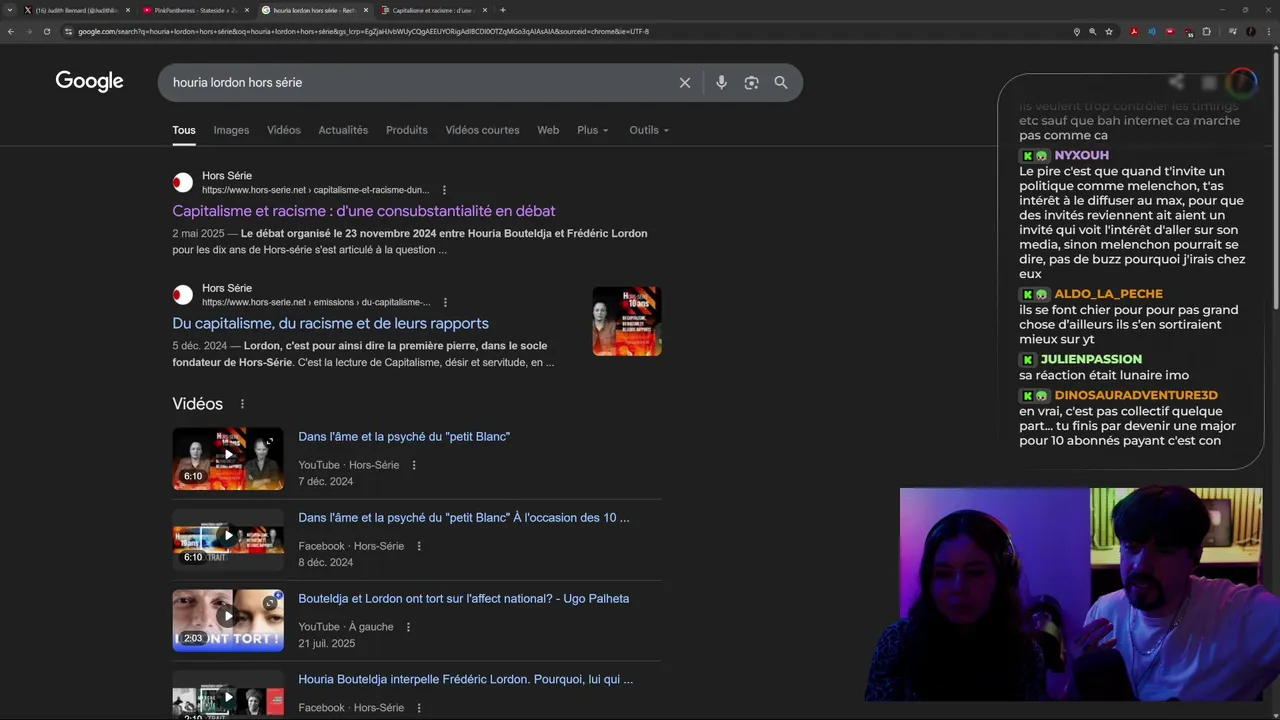Click the Vidéos section heading
This screenshot has width=1280, height=720.
tap(197, 404)
